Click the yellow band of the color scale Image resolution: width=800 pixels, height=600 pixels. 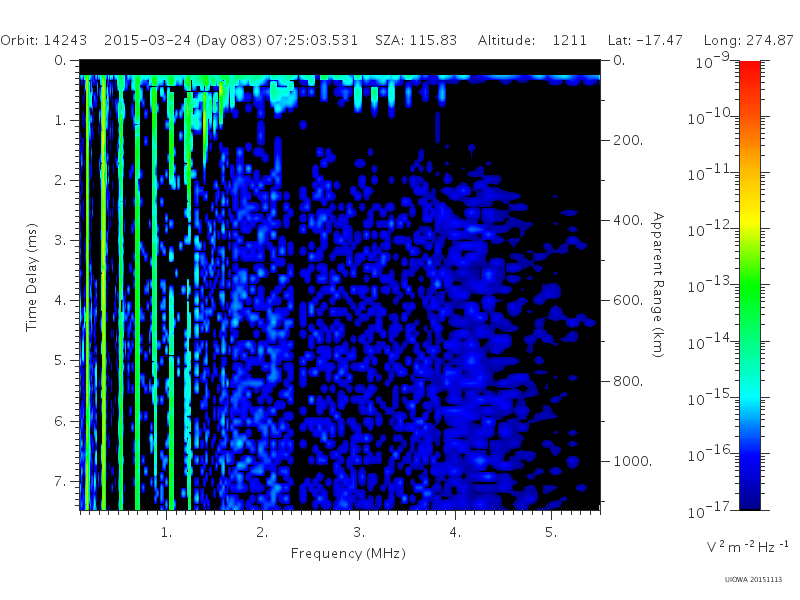pos(750,219)
